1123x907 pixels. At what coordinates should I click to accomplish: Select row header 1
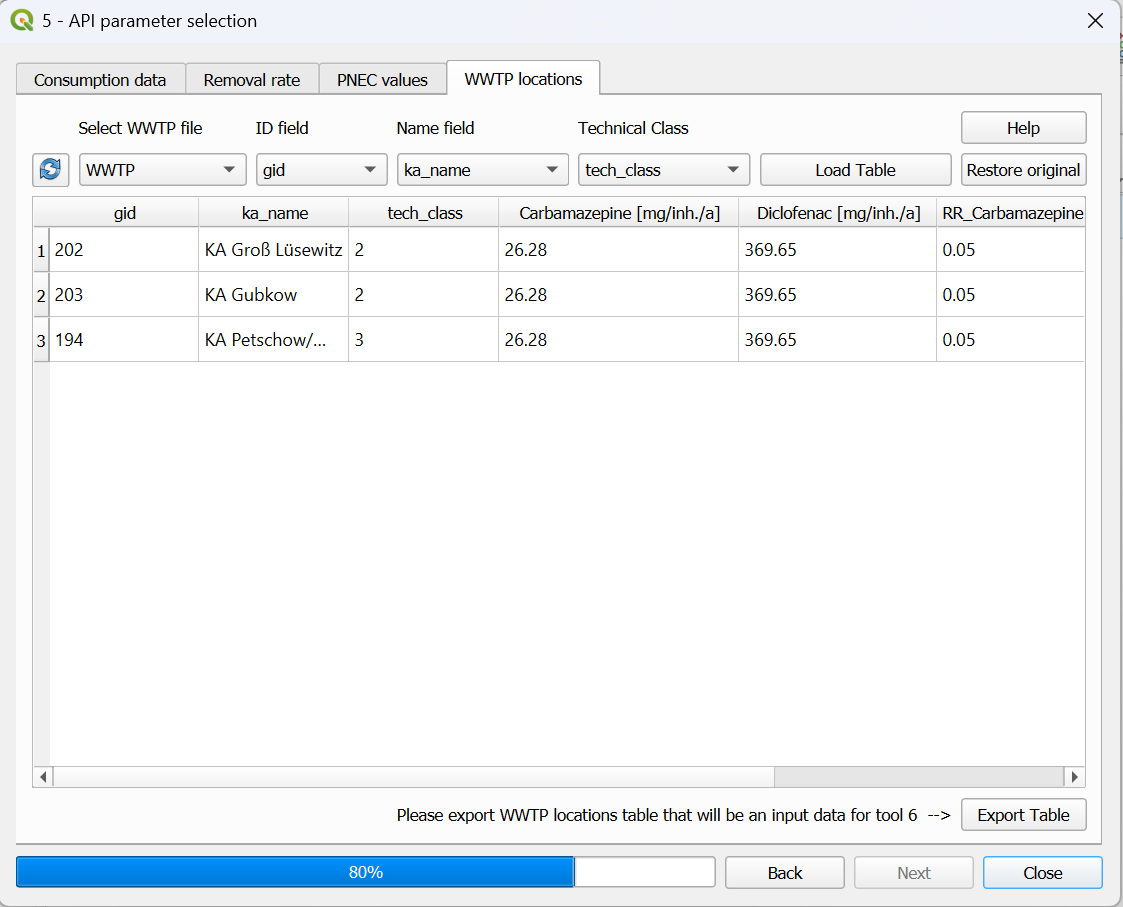pos(42,250)
